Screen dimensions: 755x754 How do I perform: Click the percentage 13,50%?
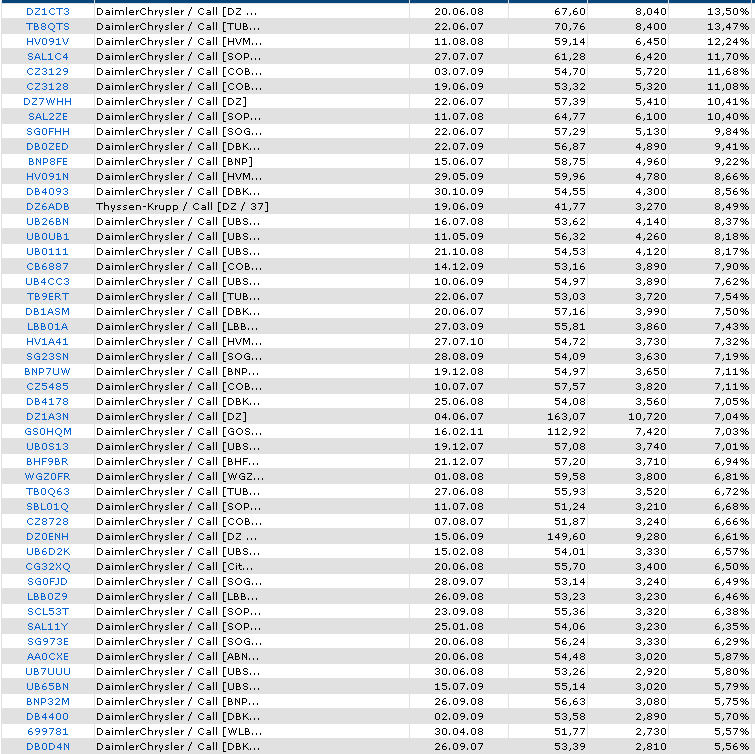tap(728, 12)
